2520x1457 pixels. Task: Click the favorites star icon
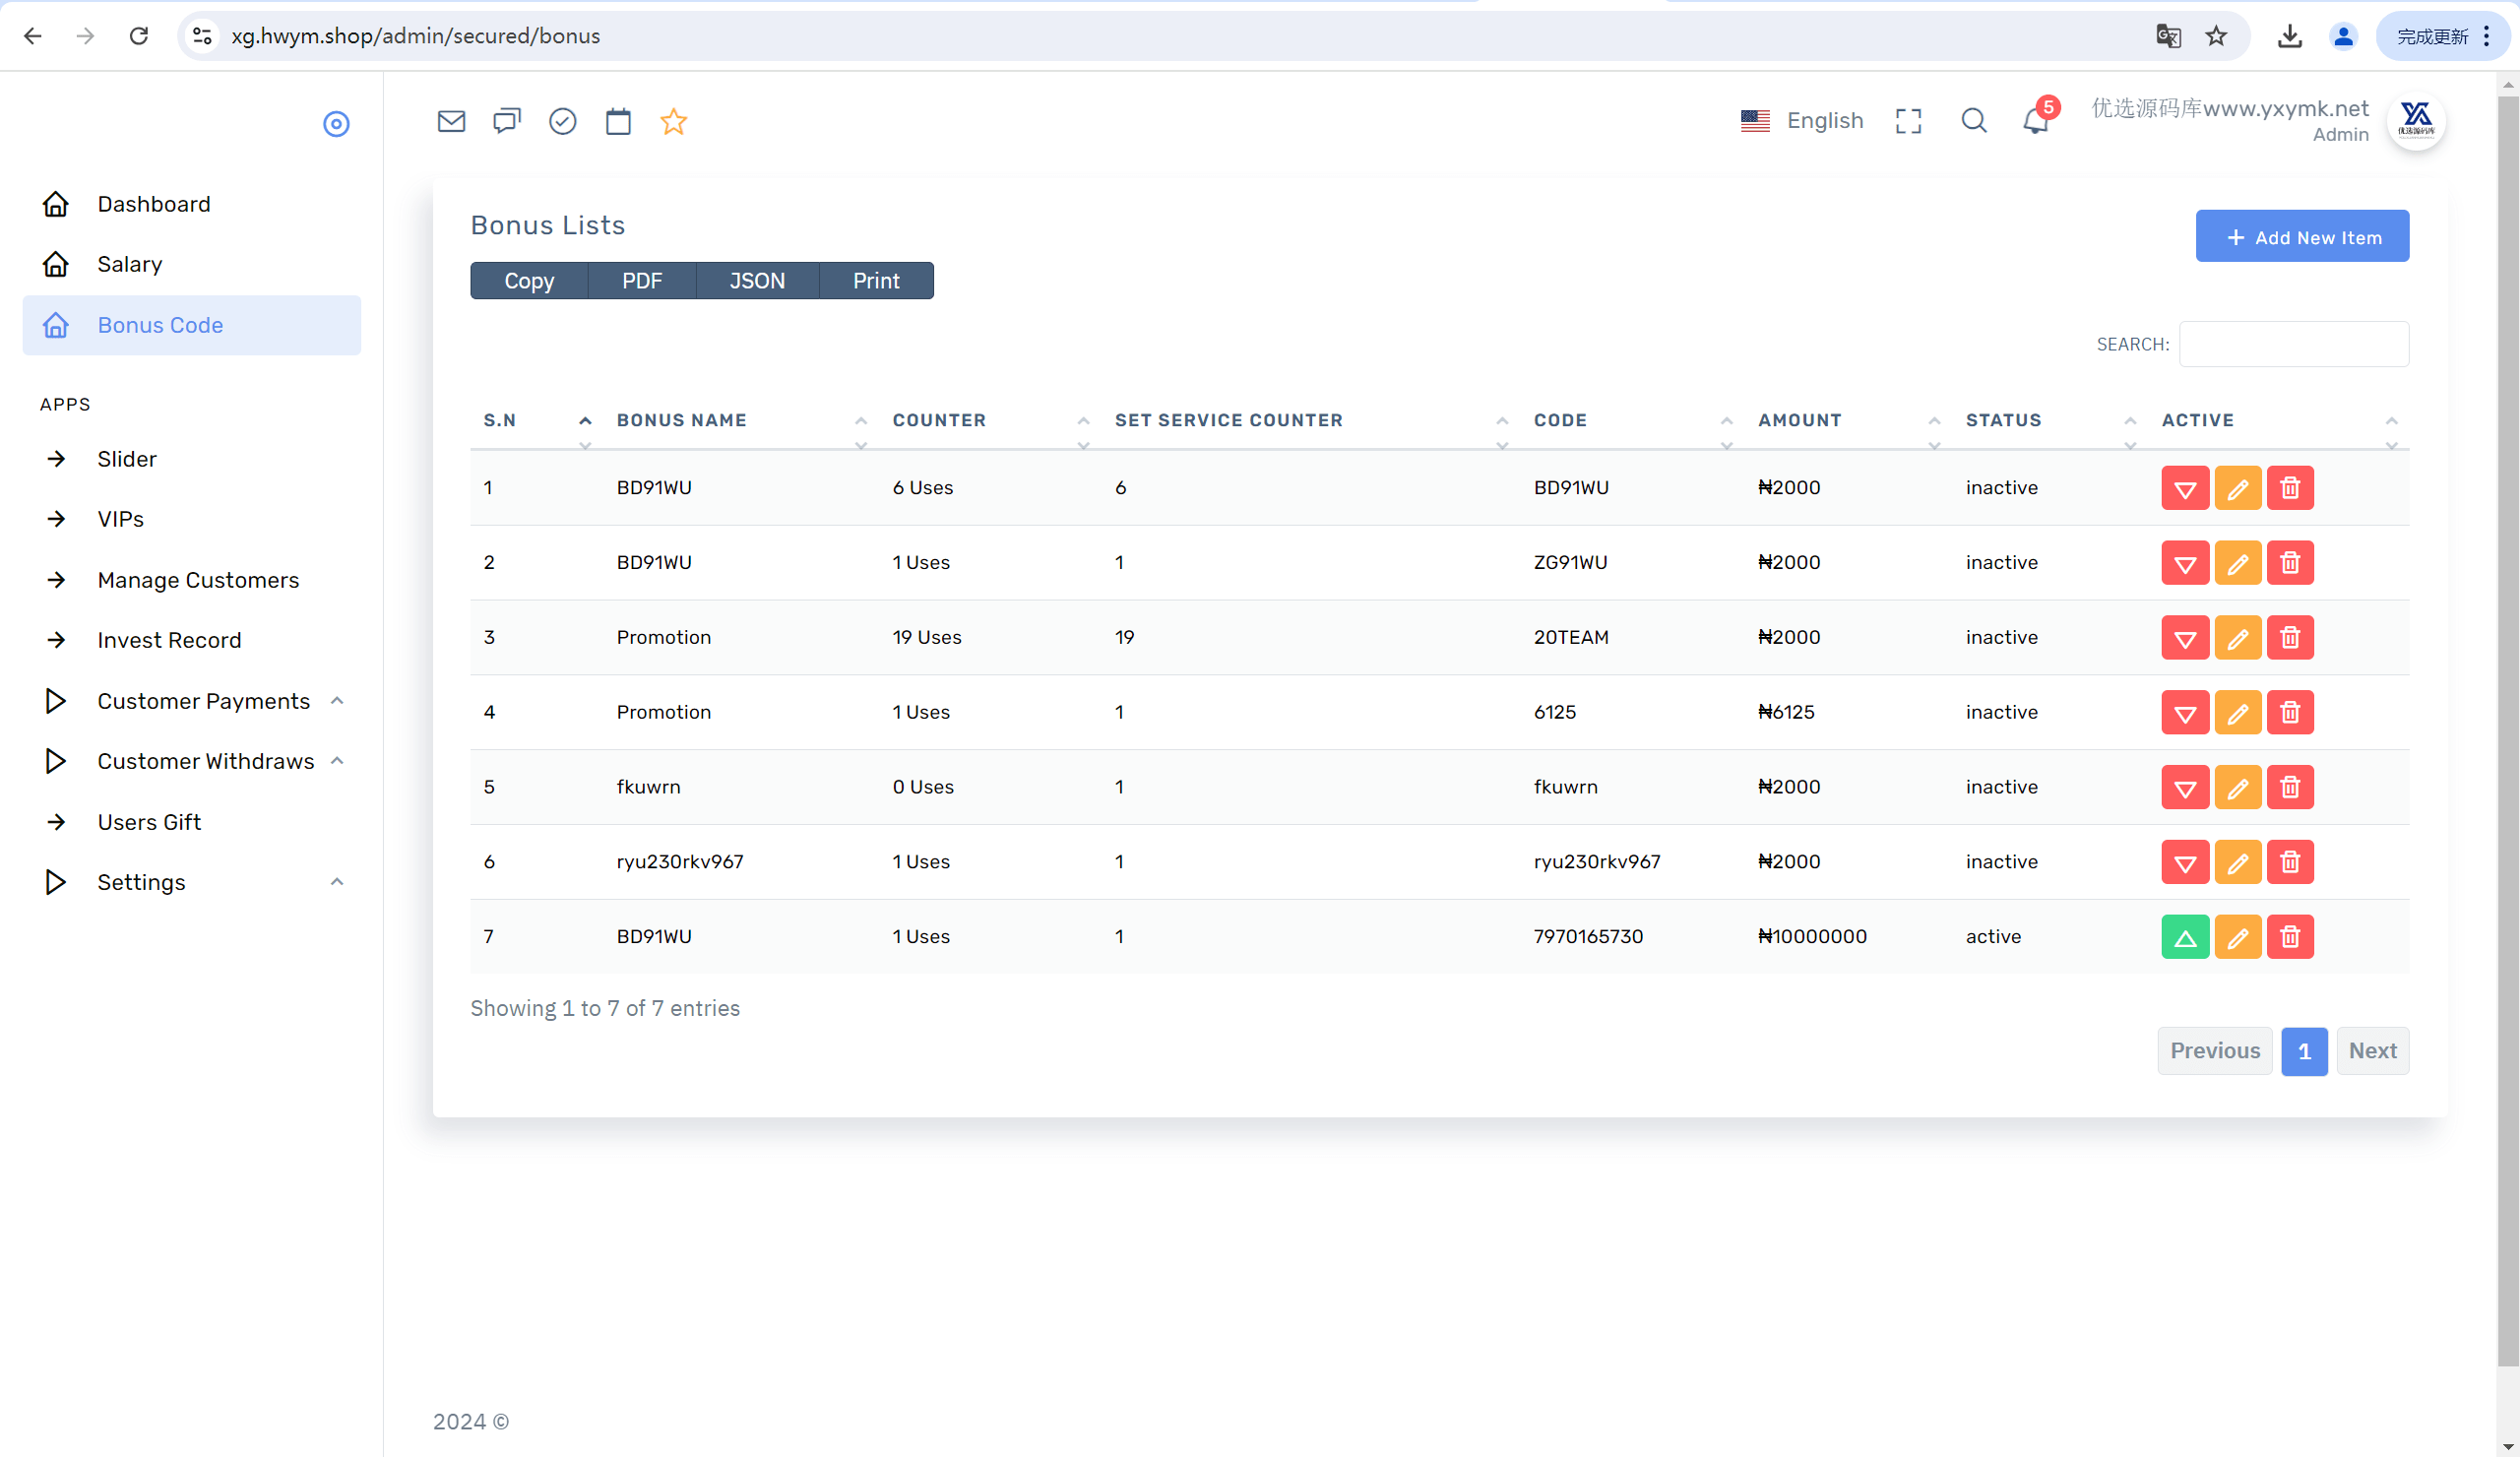click(674, 121)
